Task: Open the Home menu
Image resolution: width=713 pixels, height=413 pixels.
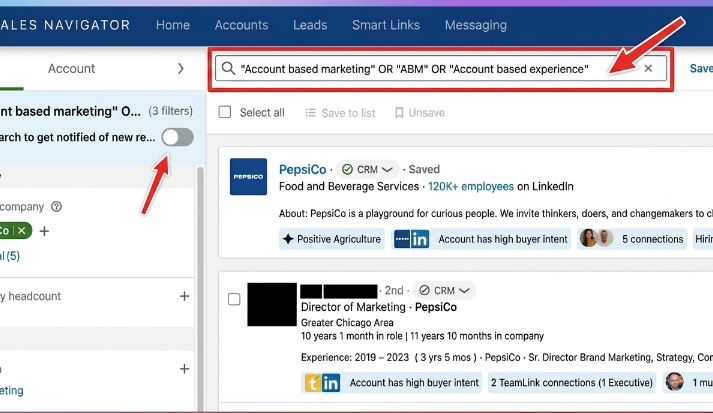Action: (x=173, y=25)
